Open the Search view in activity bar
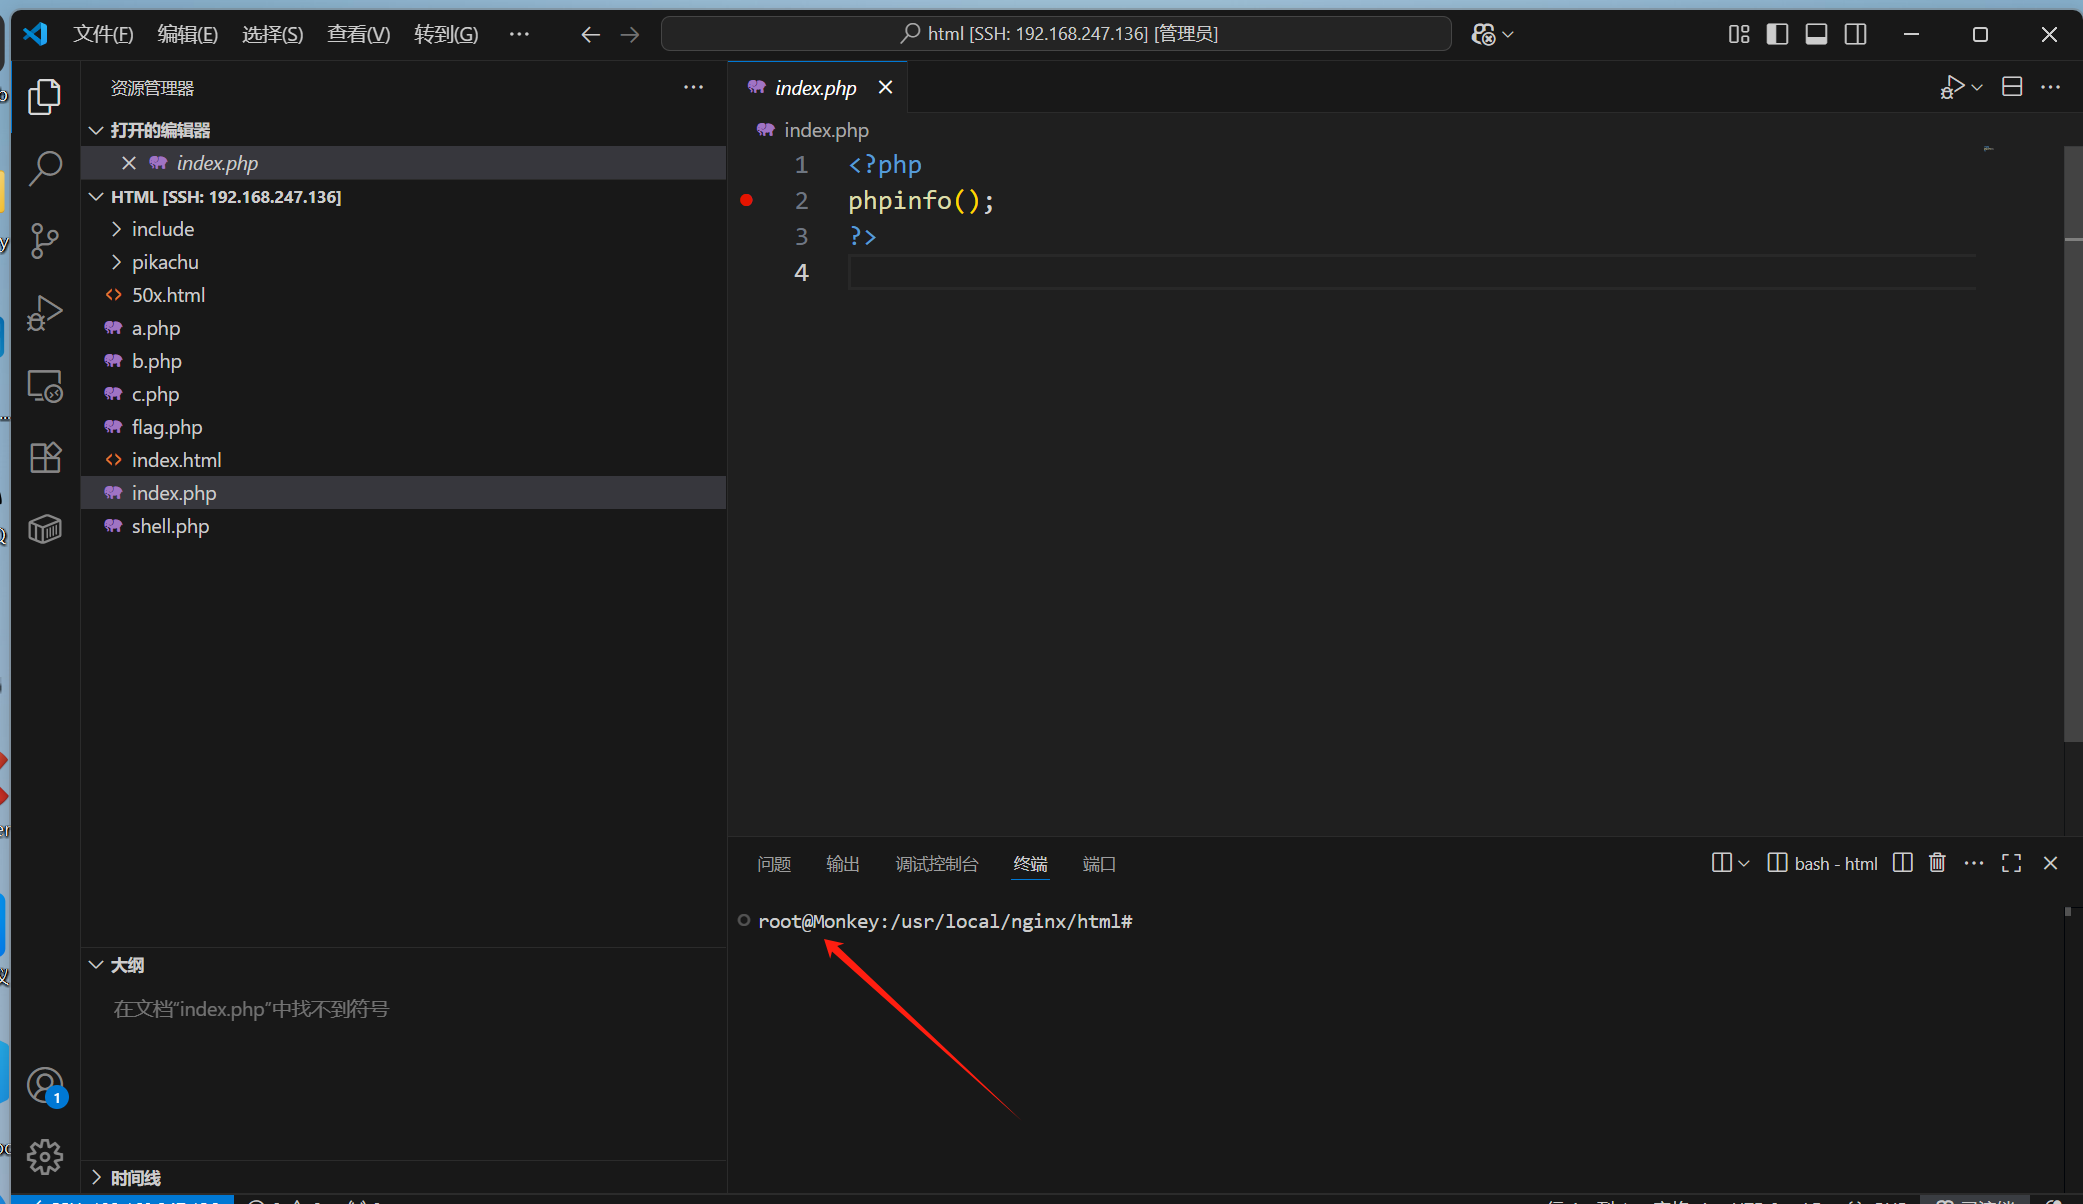The height and width of the screenshot is (1204, 2083). tap(44, 168)
